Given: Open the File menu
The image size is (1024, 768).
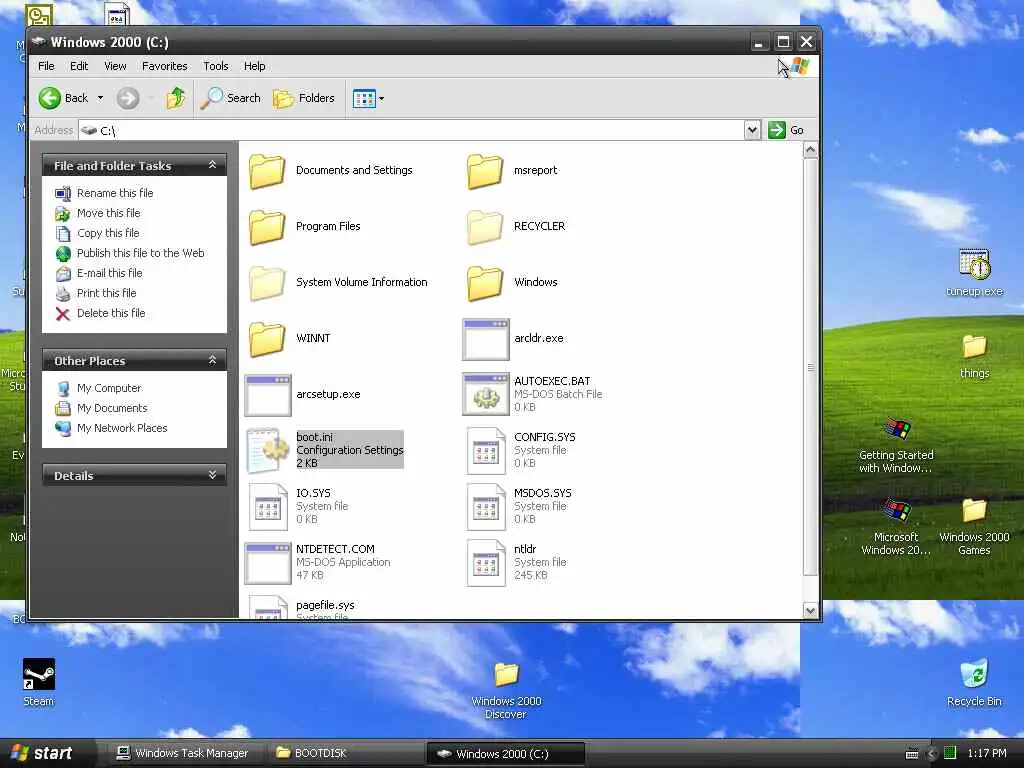Looking at the screenshot, I should pos(46,66).
